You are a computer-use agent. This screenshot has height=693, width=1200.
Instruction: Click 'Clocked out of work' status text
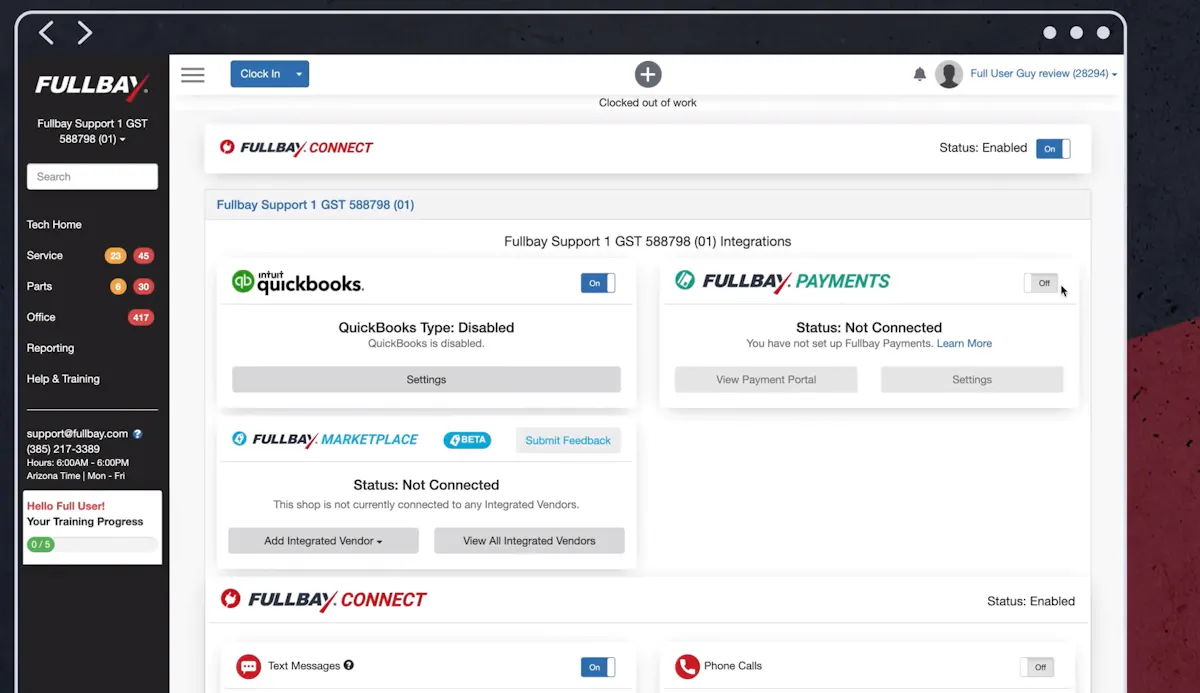tap(648, 103)
